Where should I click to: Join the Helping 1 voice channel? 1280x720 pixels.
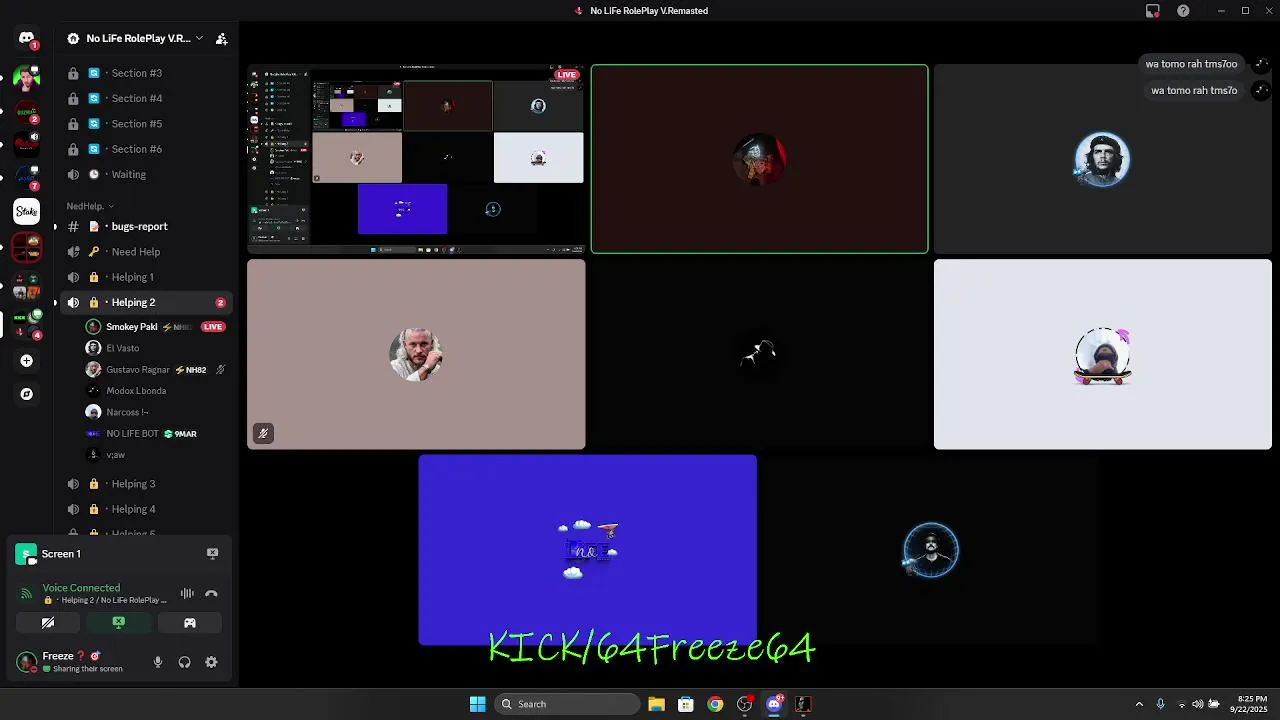tap(146, 277)
